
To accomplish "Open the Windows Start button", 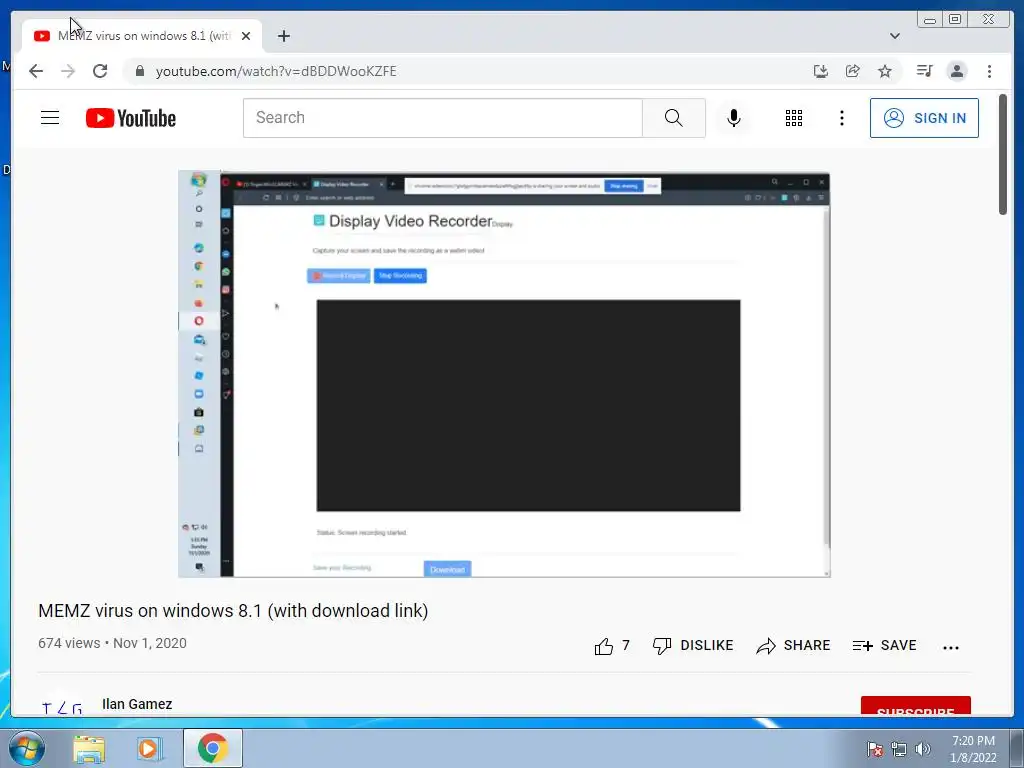I will coord(27,748).
